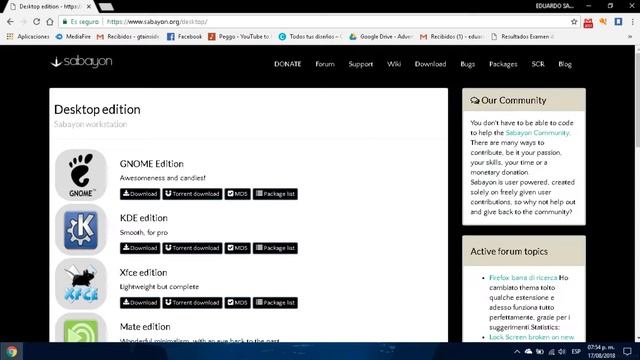Click the blue bookmark extension icon
Screen dimensions: 640x360
click(x=618, y=22)
